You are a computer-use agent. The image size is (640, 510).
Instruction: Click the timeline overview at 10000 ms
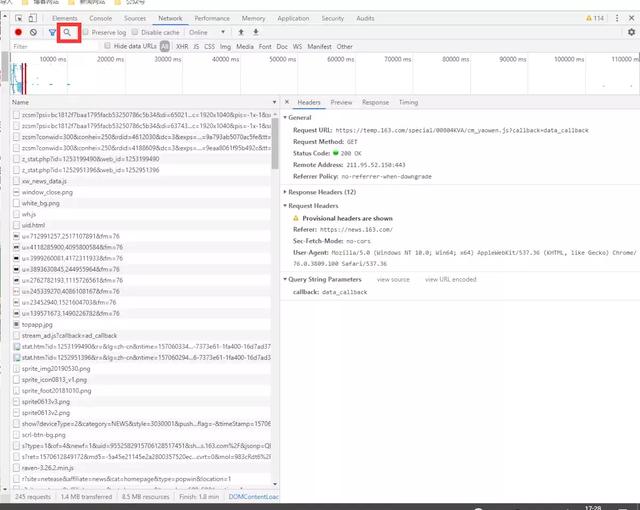53,60
